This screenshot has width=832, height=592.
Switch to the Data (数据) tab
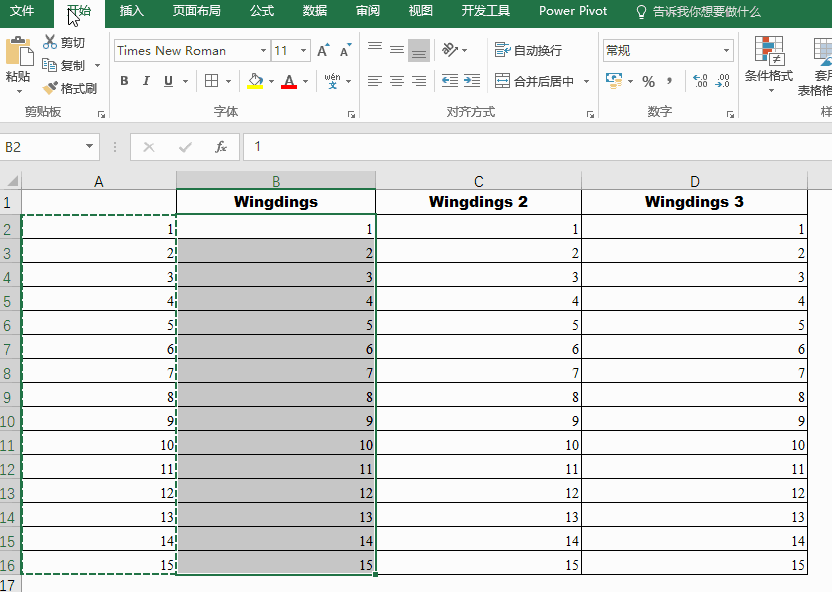click(315, 11)
